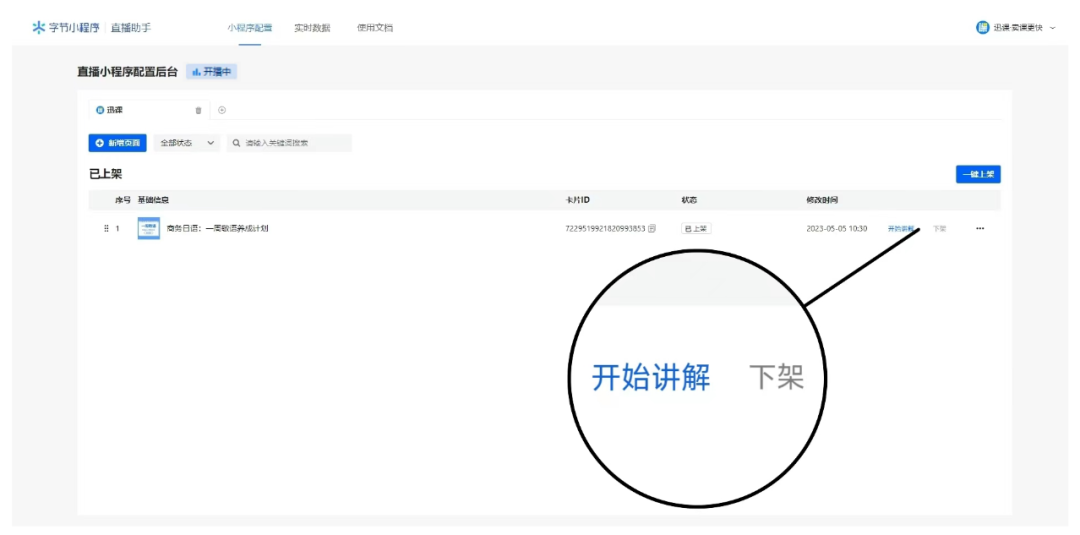Grab the drag handle of row 1
This screenshot has width=1080, height=535.
pos(106,229)
